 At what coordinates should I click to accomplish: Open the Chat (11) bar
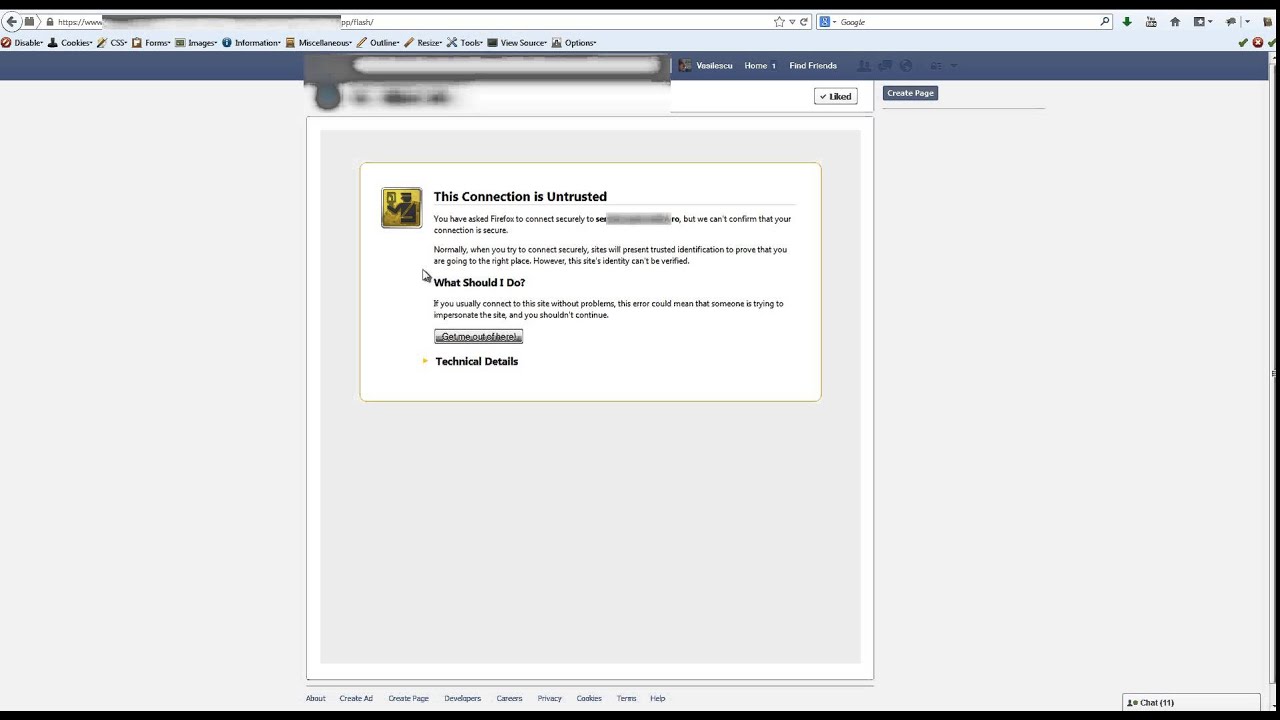(1192, 703)
